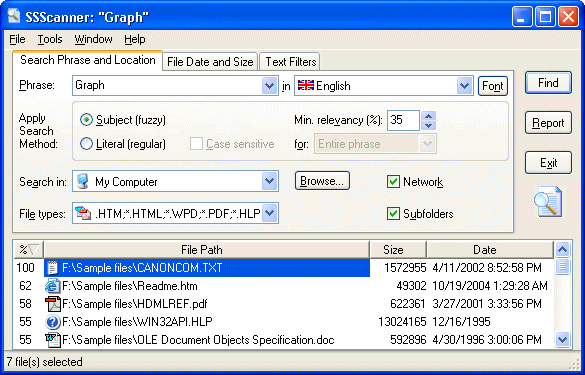Close the SSScanner window
Viewport: 585px width, 375px height.
pyautogui.click(x=568, y=17)
